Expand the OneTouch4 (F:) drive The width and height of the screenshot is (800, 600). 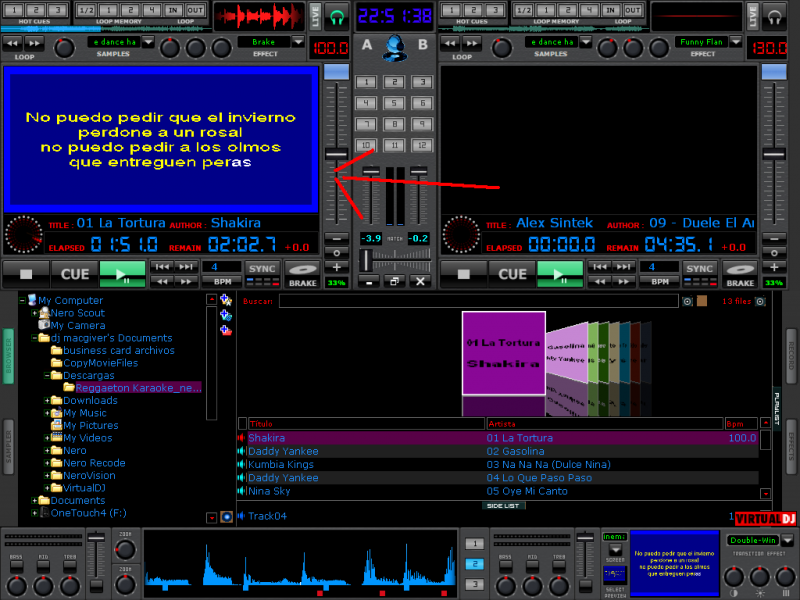click(x=34, y=513)
